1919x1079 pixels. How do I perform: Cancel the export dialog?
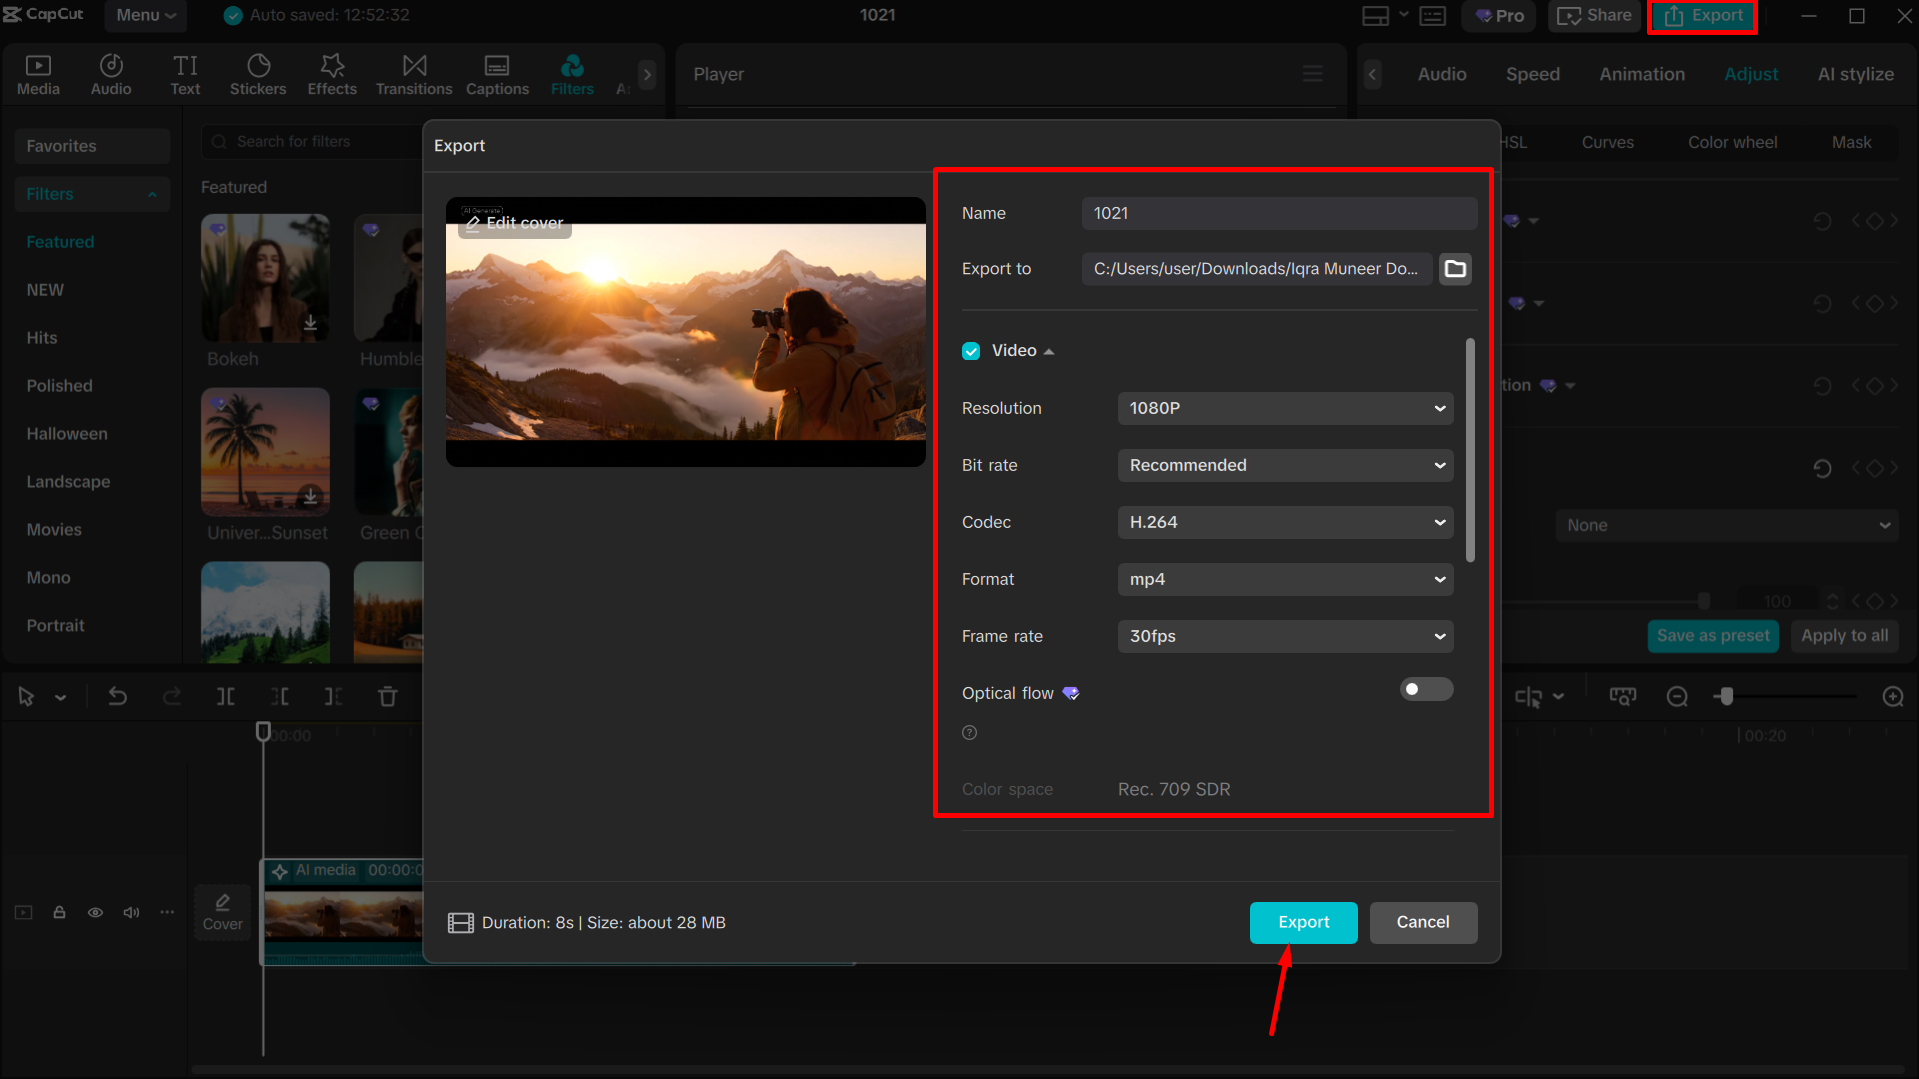pos(1423,922)
